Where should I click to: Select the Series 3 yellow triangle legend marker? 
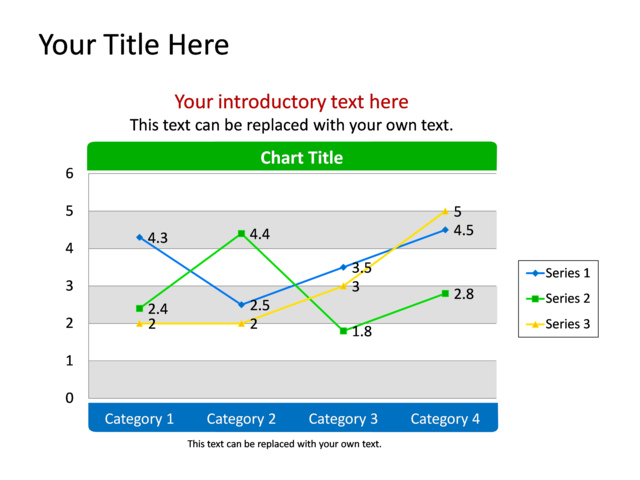click(535, 324)
